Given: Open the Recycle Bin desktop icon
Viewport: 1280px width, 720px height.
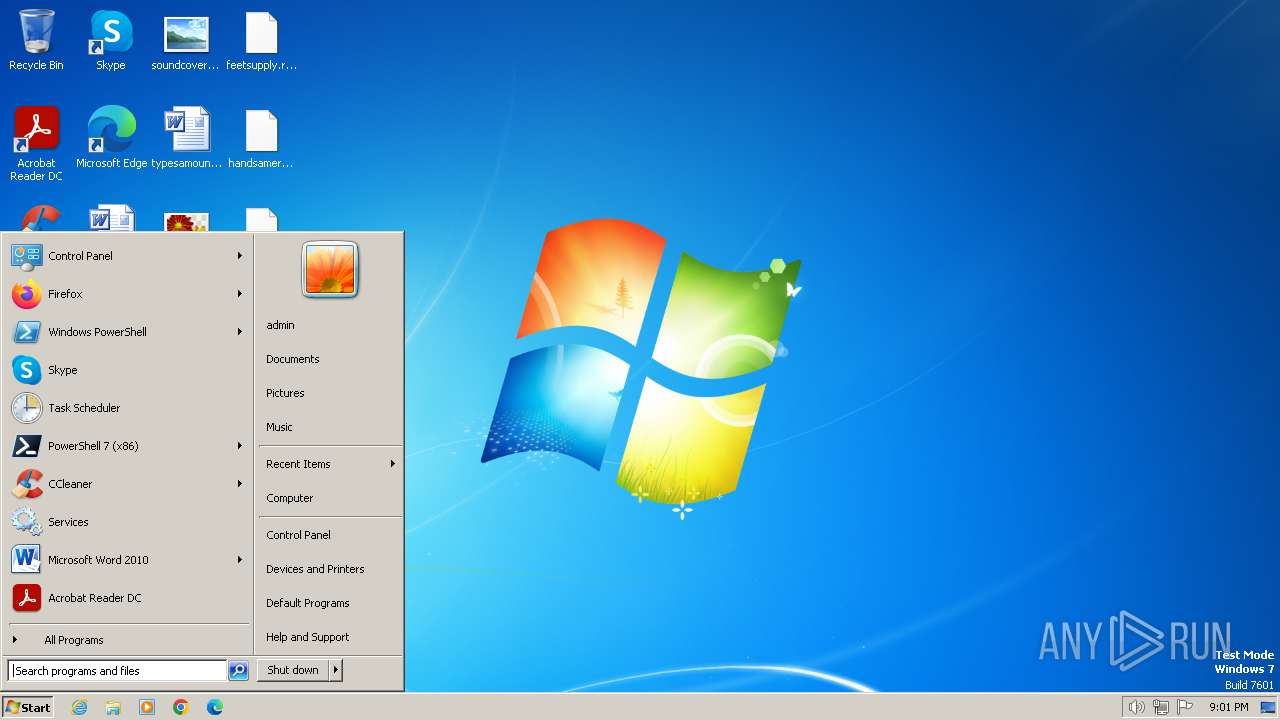Looking at the screenshot, I should 36,40.
